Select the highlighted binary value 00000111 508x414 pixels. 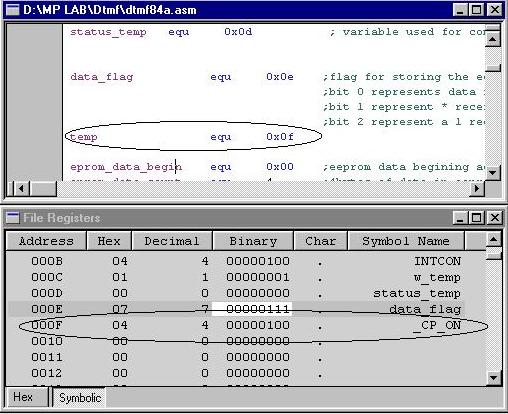coord(252,309)
